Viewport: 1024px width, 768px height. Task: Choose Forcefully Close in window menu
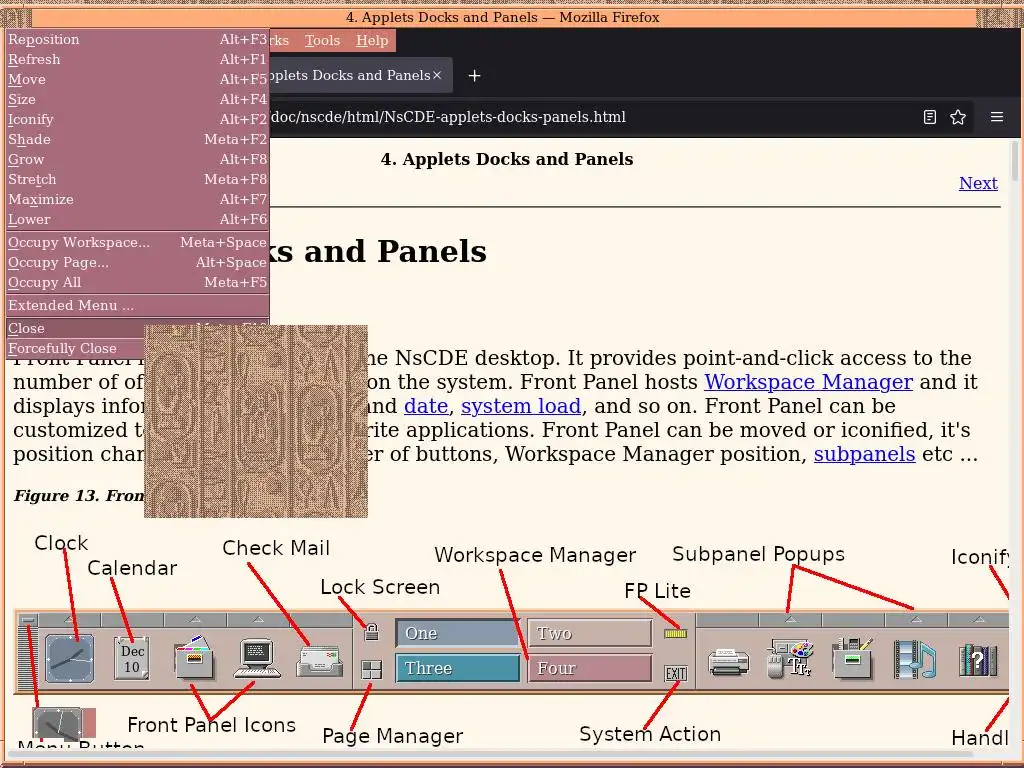[x=74, y=349]
